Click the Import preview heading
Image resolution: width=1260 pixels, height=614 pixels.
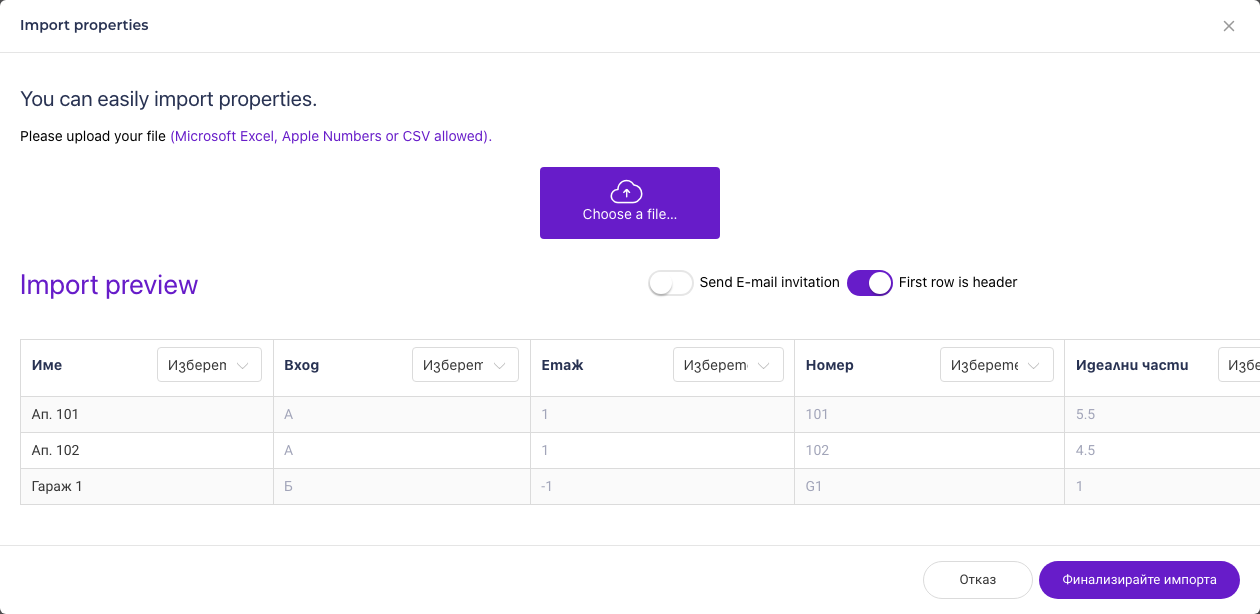point(109,285)
